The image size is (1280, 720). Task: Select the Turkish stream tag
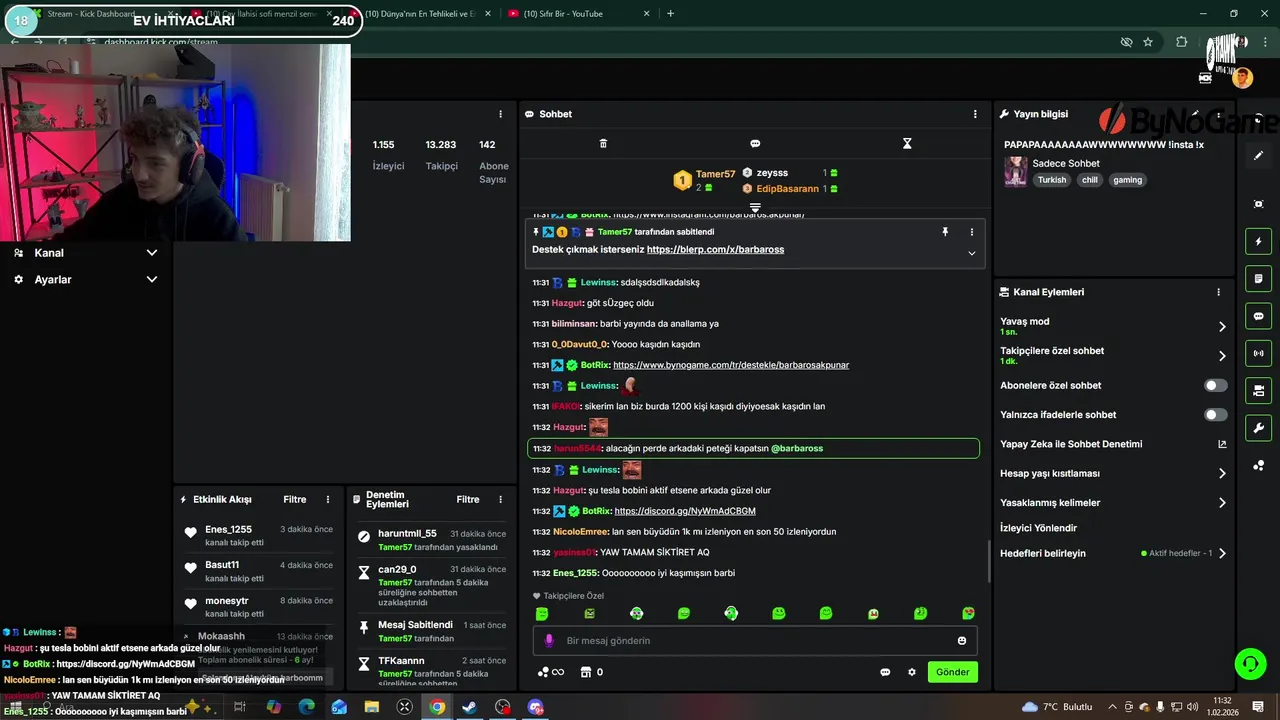click(1052, 180)
